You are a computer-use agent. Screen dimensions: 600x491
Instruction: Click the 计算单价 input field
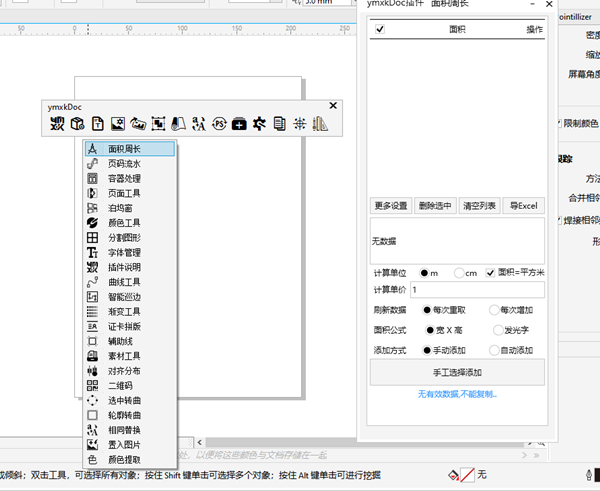[x=478, y=290]
